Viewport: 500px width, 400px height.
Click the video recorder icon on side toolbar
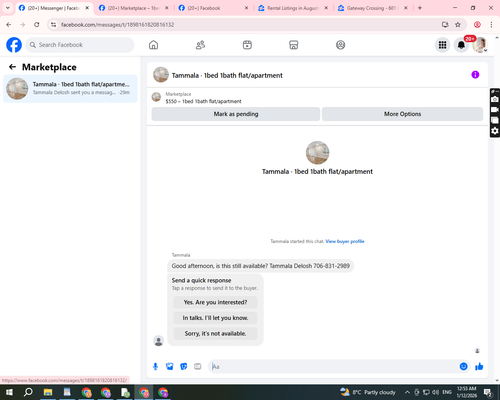coord(495,110)
